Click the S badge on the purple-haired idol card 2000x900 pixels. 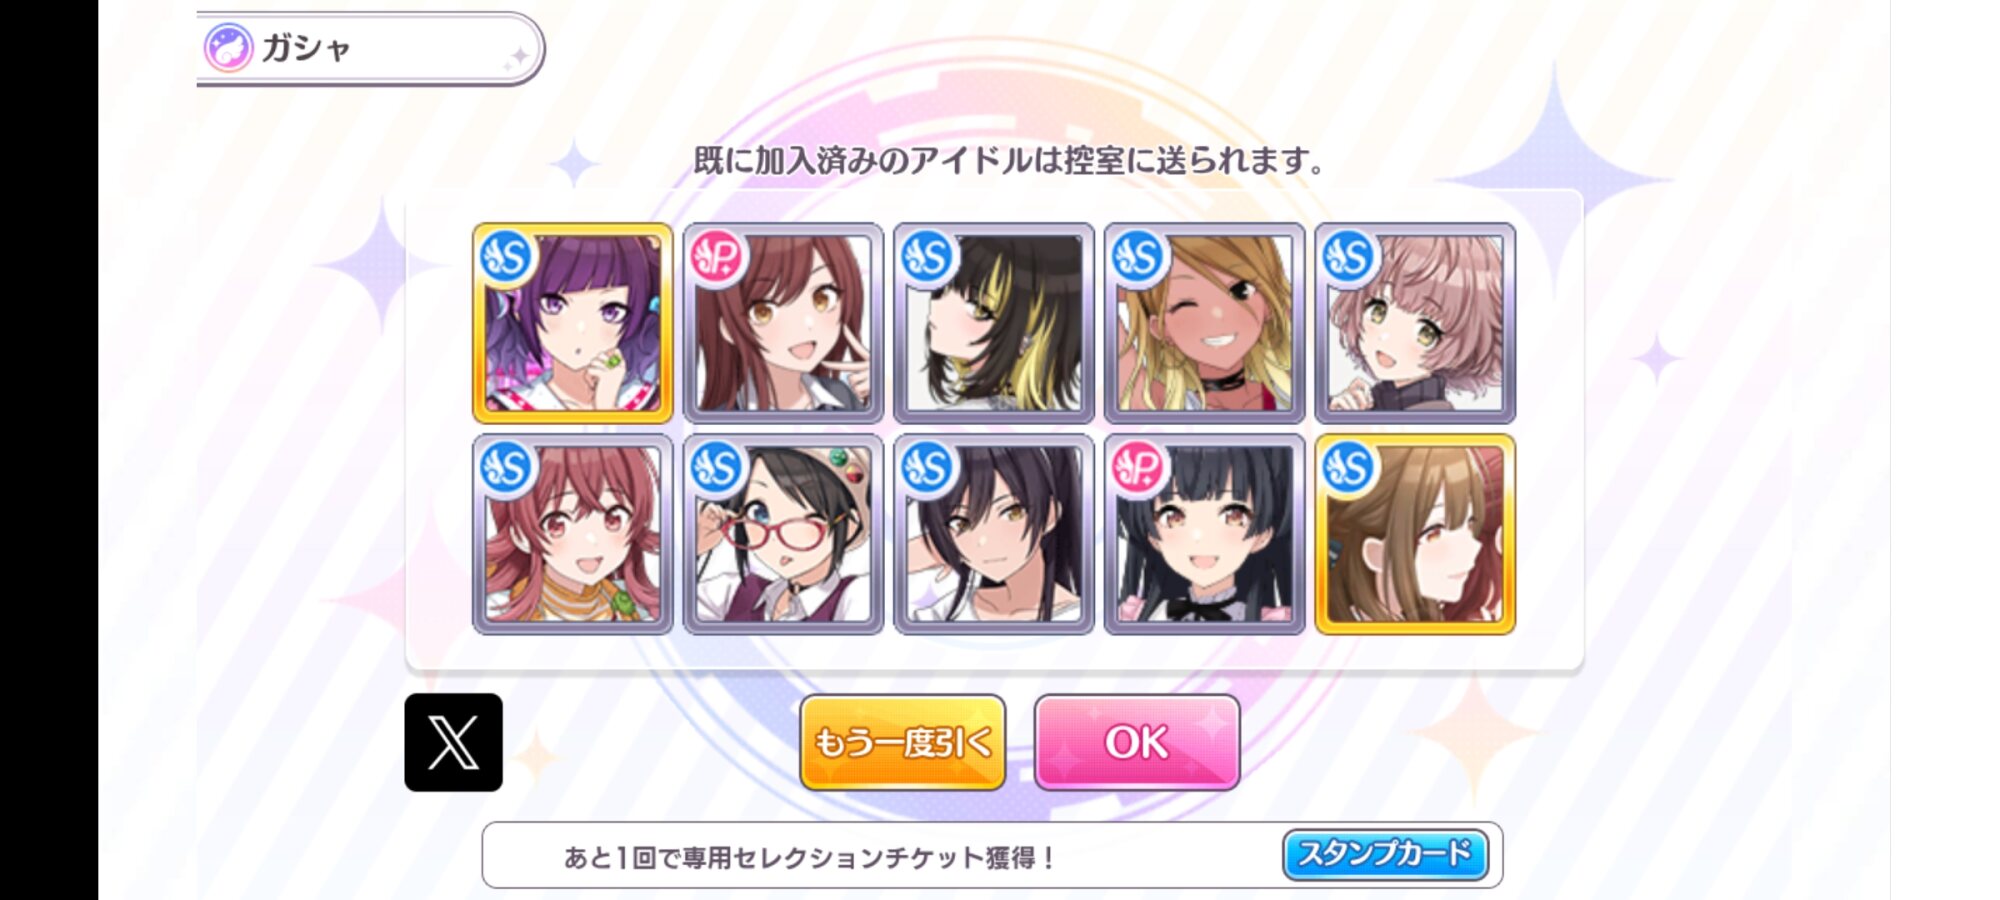point(506,257)
